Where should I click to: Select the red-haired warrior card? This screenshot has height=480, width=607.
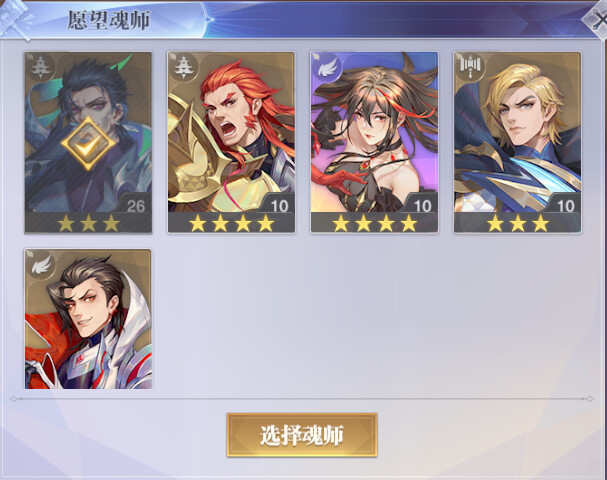[231, 142]
